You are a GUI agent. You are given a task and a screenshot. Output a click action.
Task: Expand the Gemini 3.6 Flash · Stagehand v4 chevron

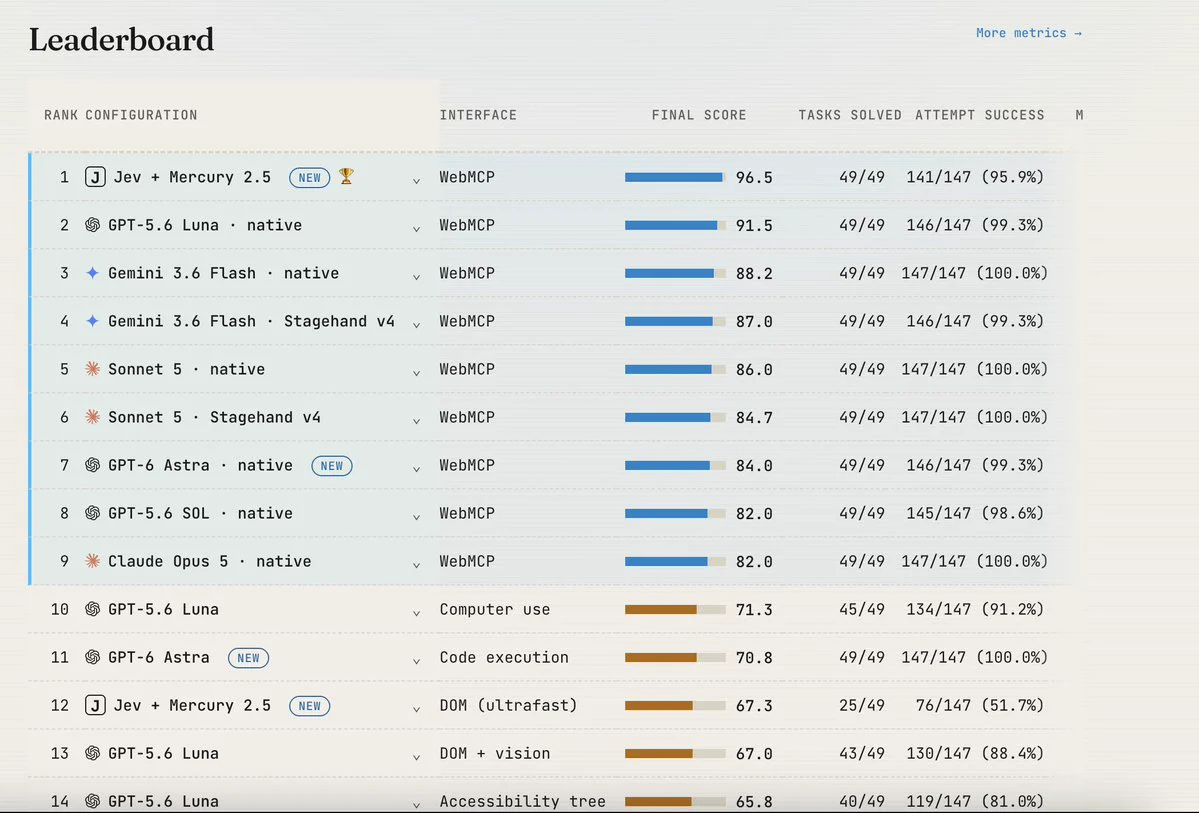coord(417,325)
